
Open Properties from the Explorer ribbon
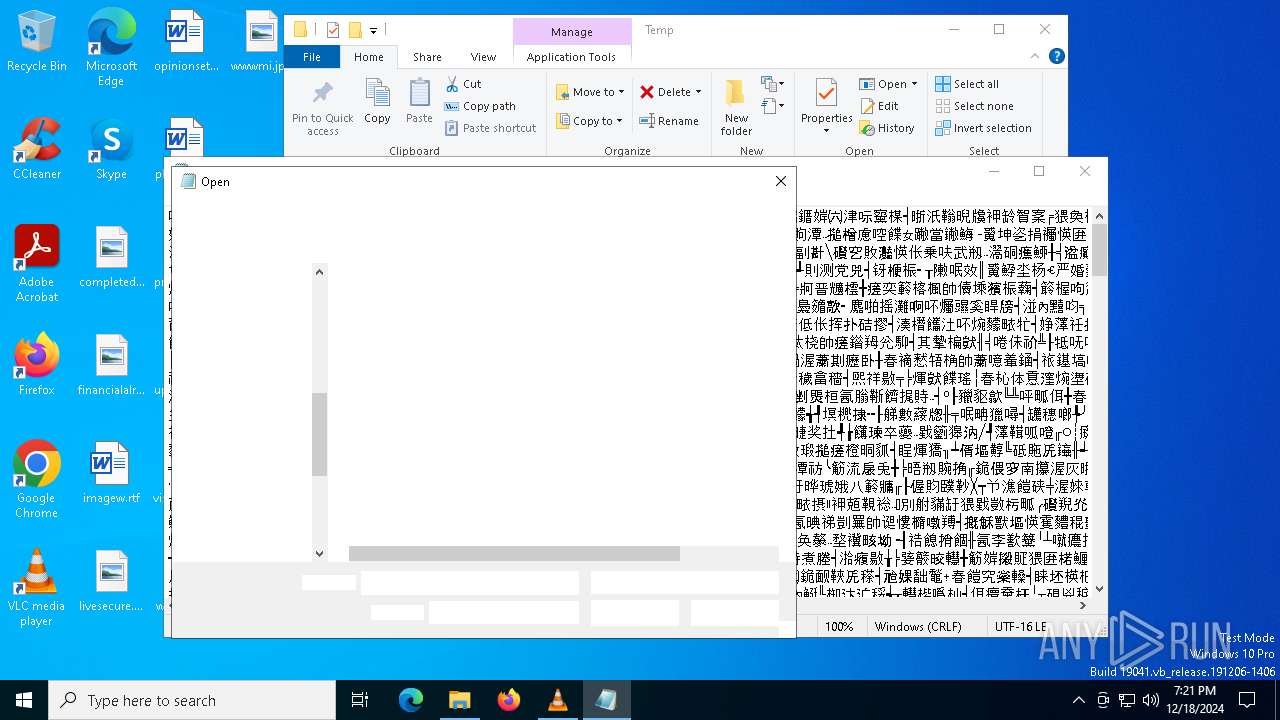point(827,104)
